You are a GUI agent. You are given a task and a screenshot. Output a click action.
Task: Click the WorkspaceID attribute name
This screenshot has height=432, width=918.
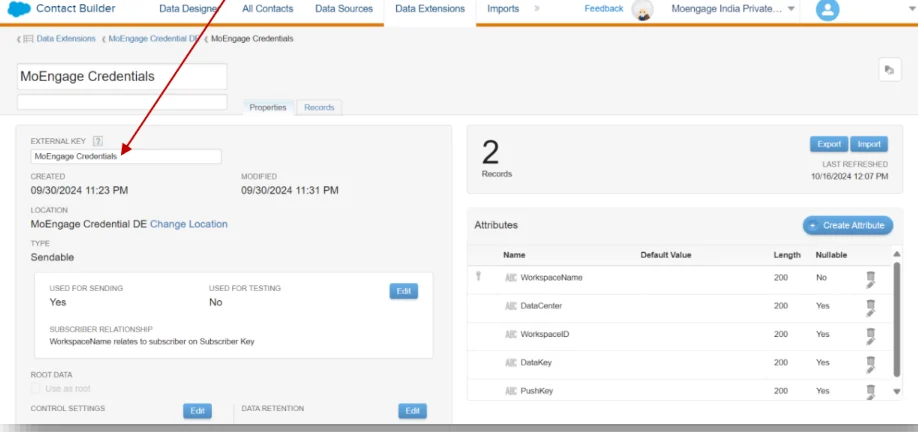545,334
